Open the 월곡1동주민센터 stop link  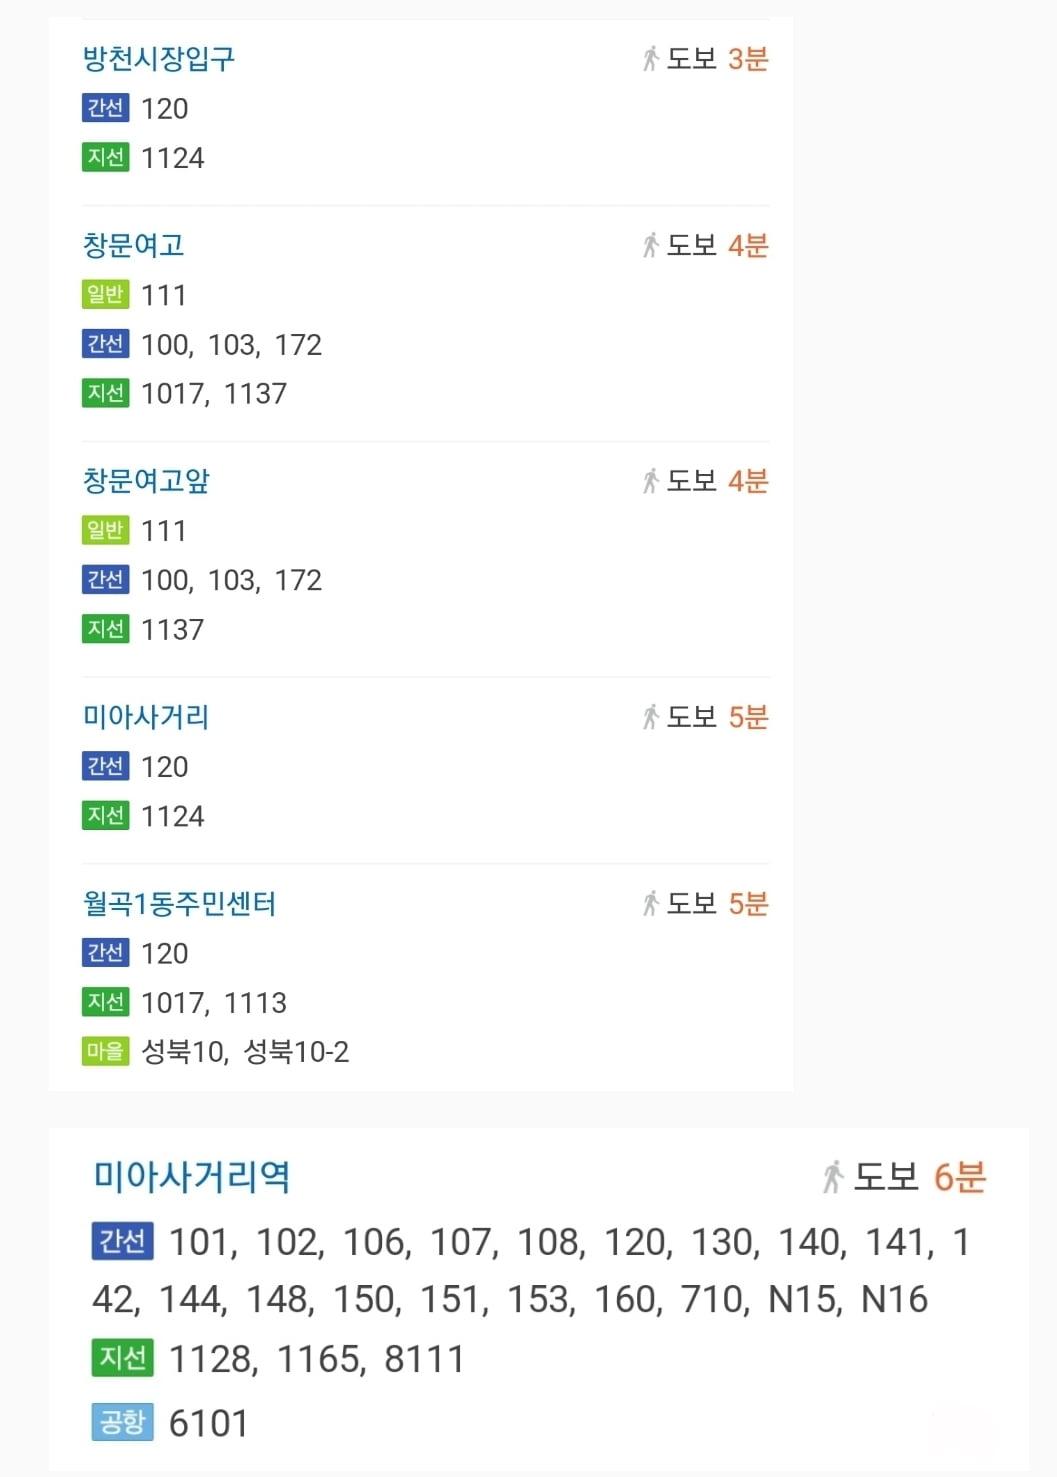(179, 904)
